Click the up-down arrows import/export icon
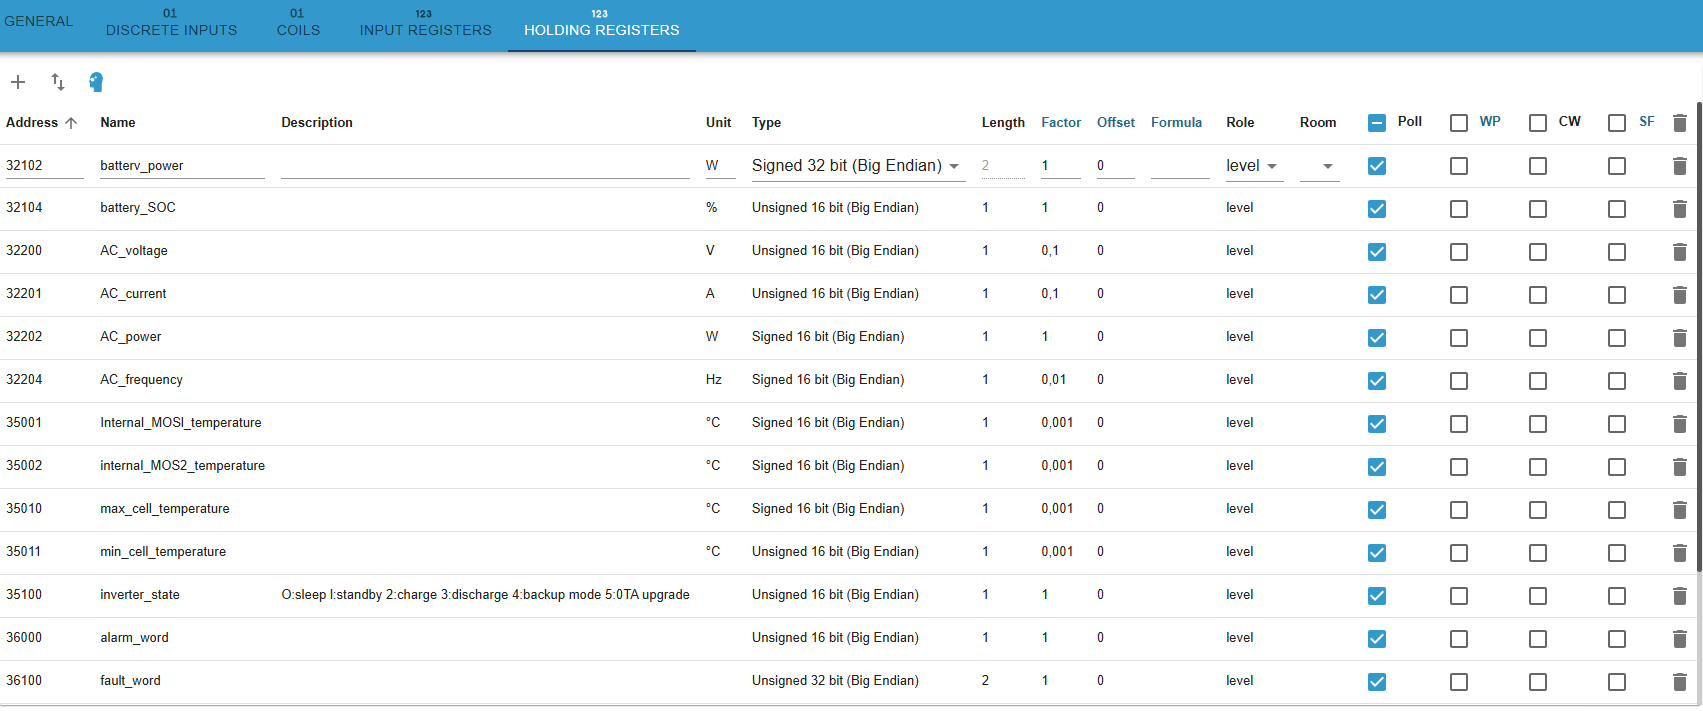 [x=58, y=82]
